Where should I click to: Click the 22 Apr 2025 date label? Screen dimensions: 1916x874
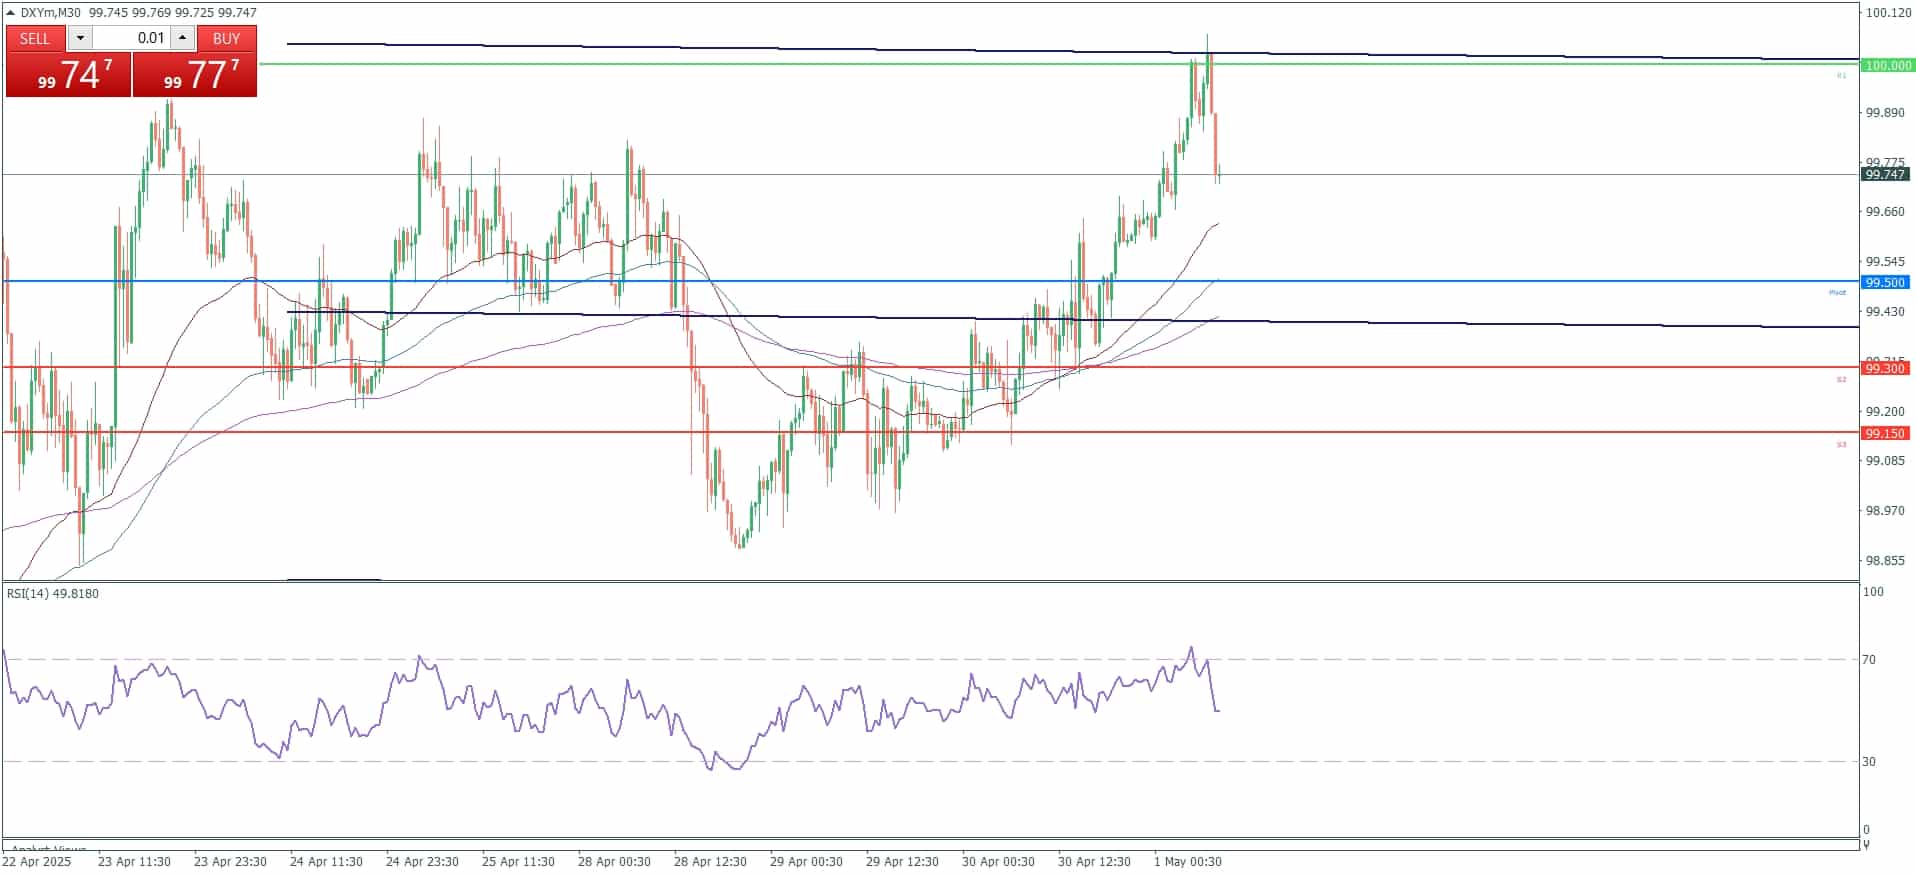[x=37, y=862]
